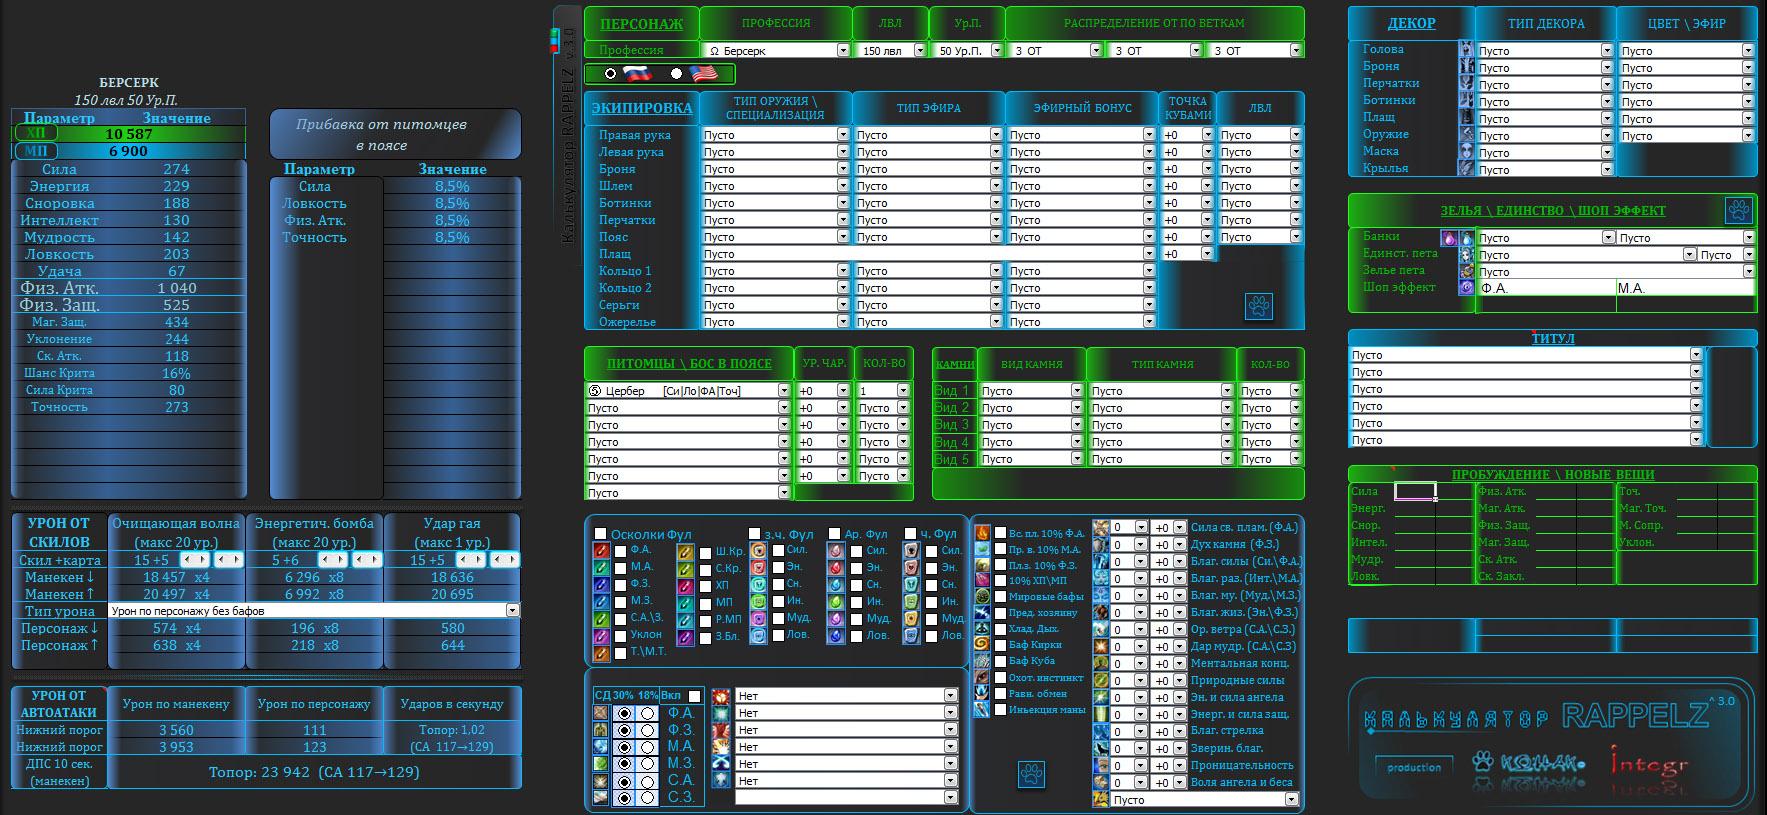Open the Профессия Берсерк dropdown
The height and width of the screenshot is (815, 1767).
[842, 50]
